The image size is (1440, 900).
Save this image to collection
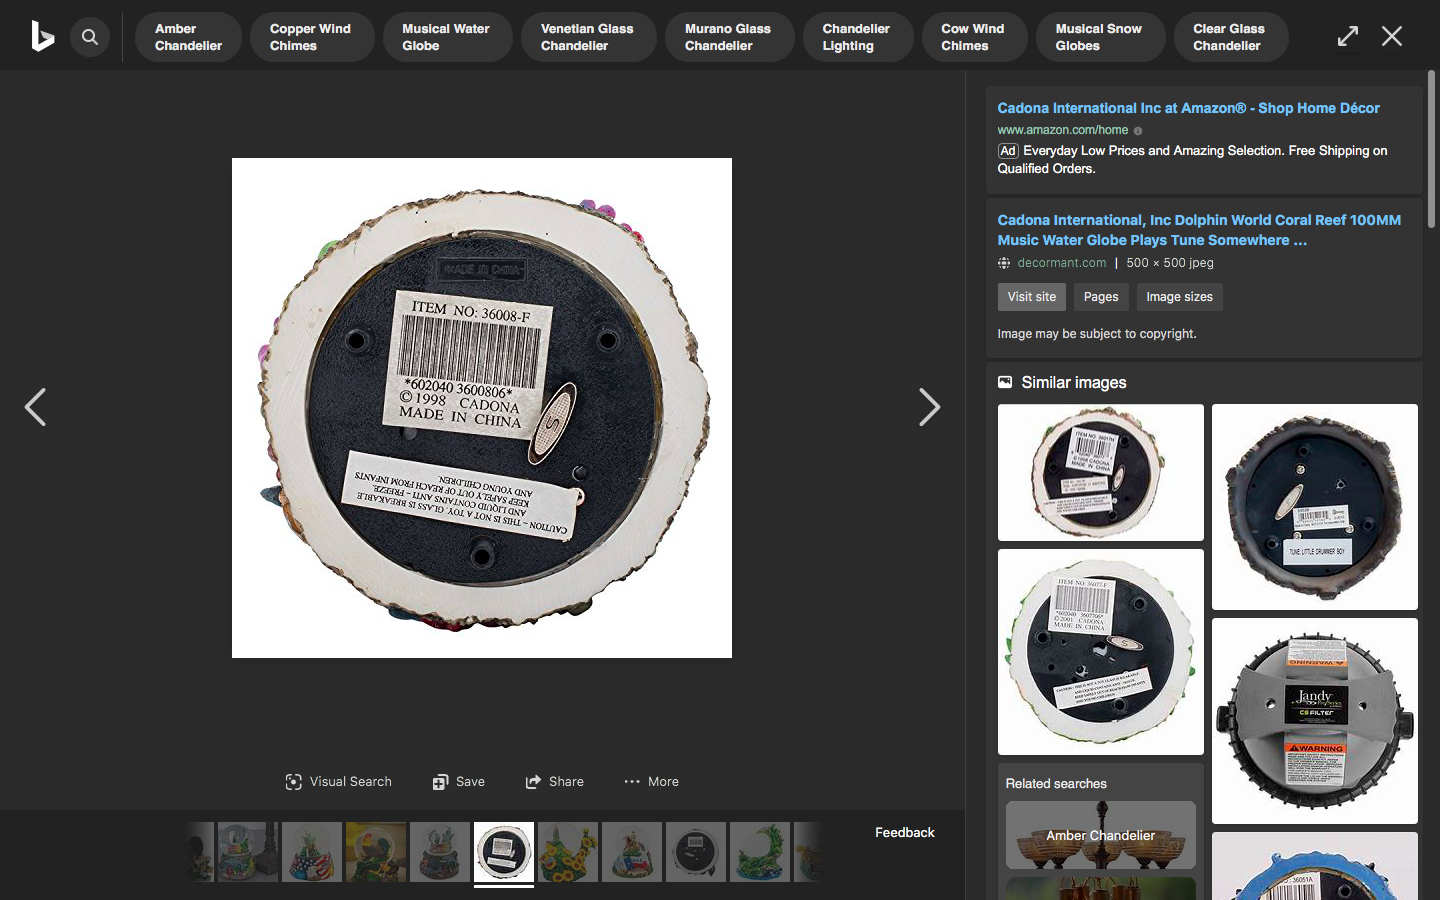pos(459,782)
